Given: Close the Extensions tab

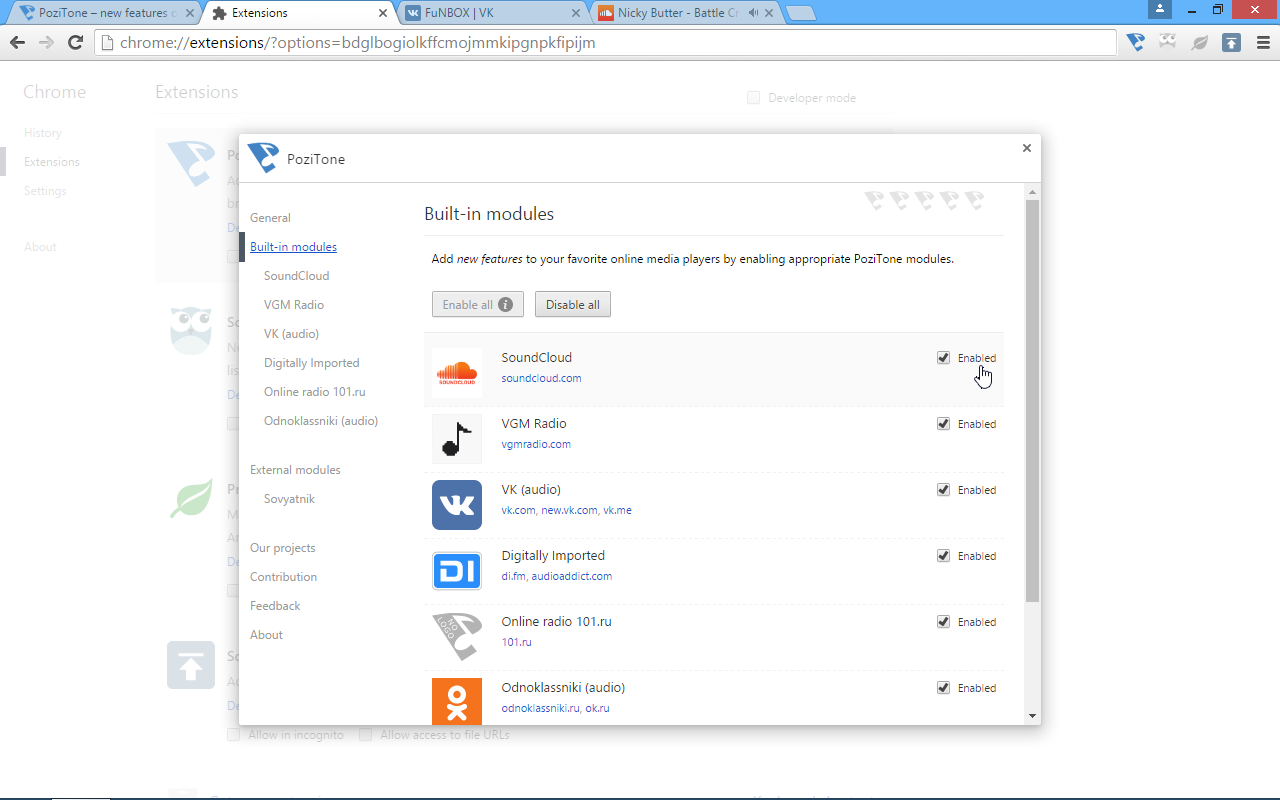Looking at the screenshot, I should coord(383,13).
